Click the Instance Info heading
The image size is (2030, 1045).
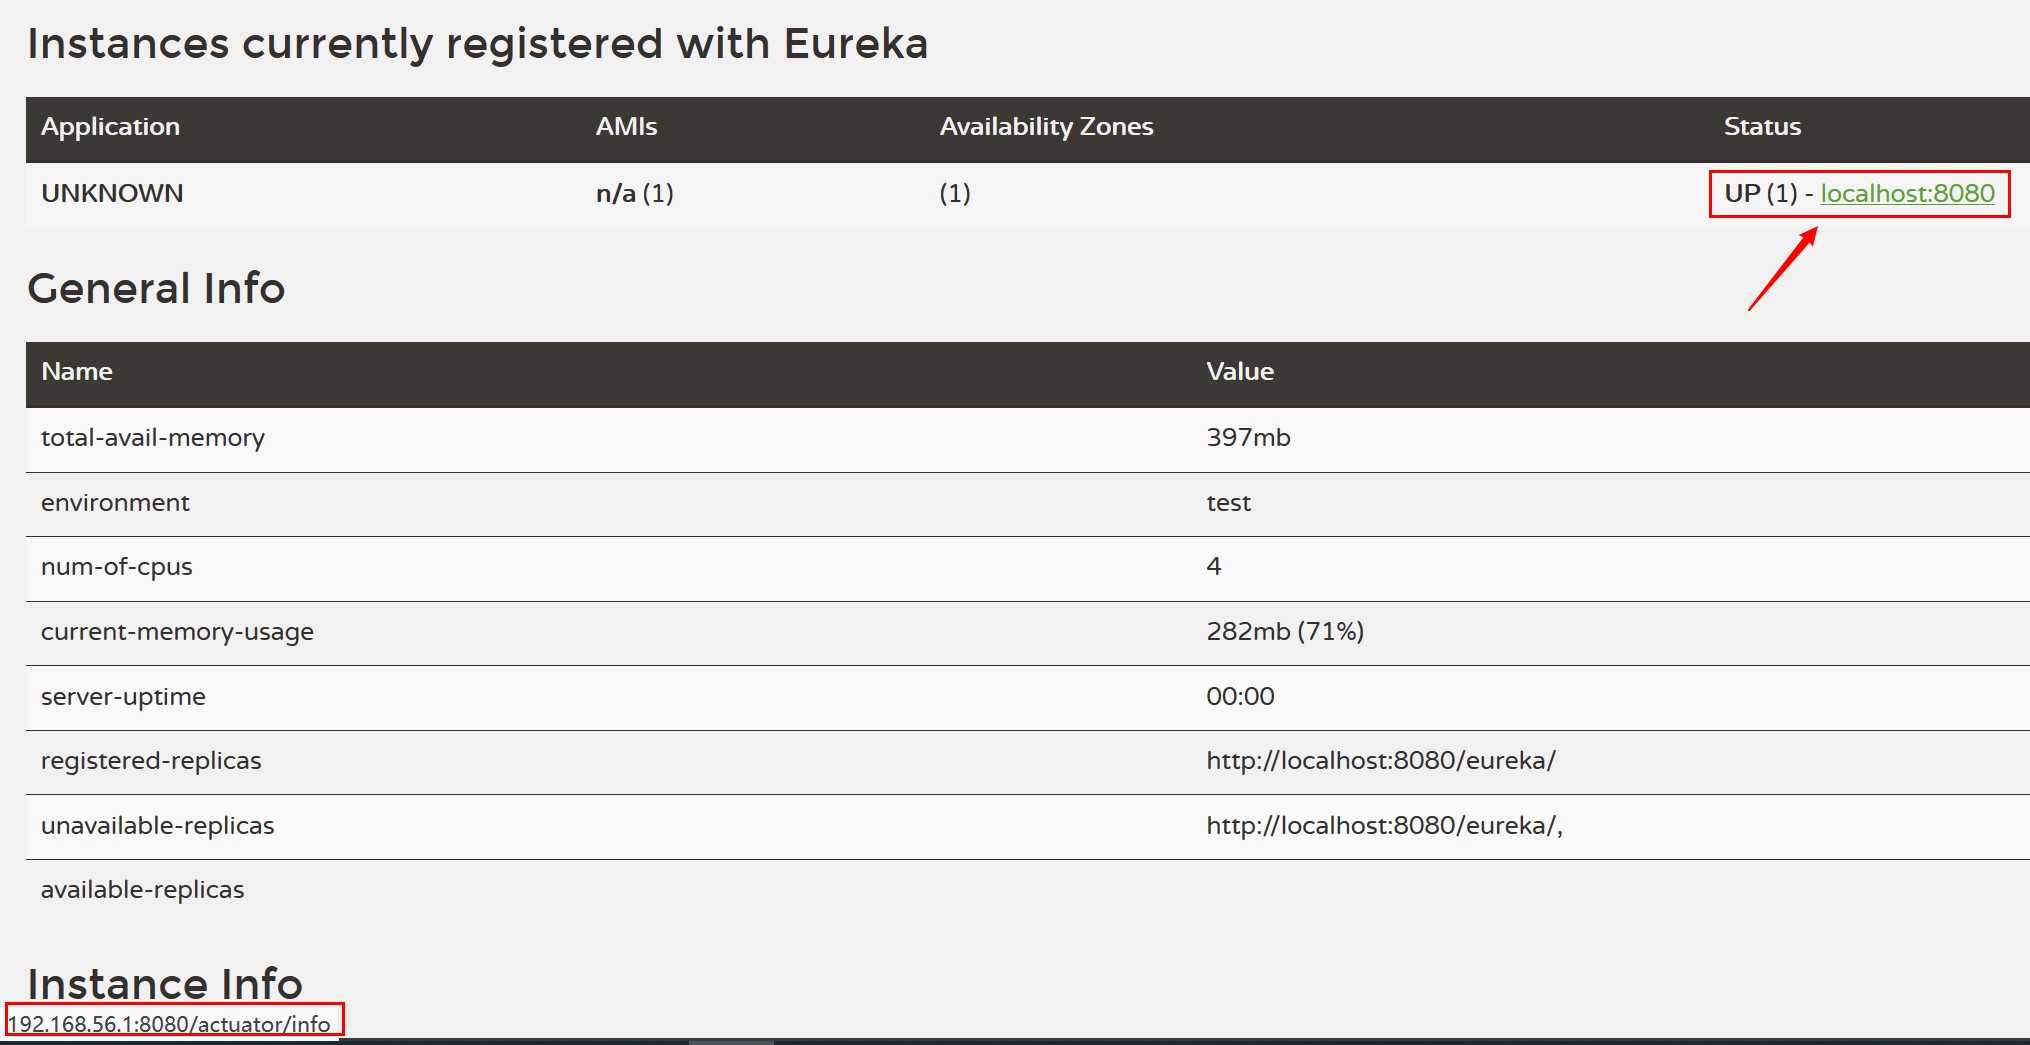coord(165,984)
